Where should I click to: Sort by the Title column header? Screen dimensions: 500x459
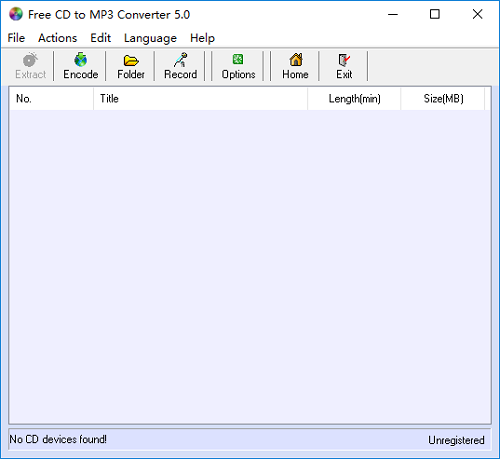200,99
